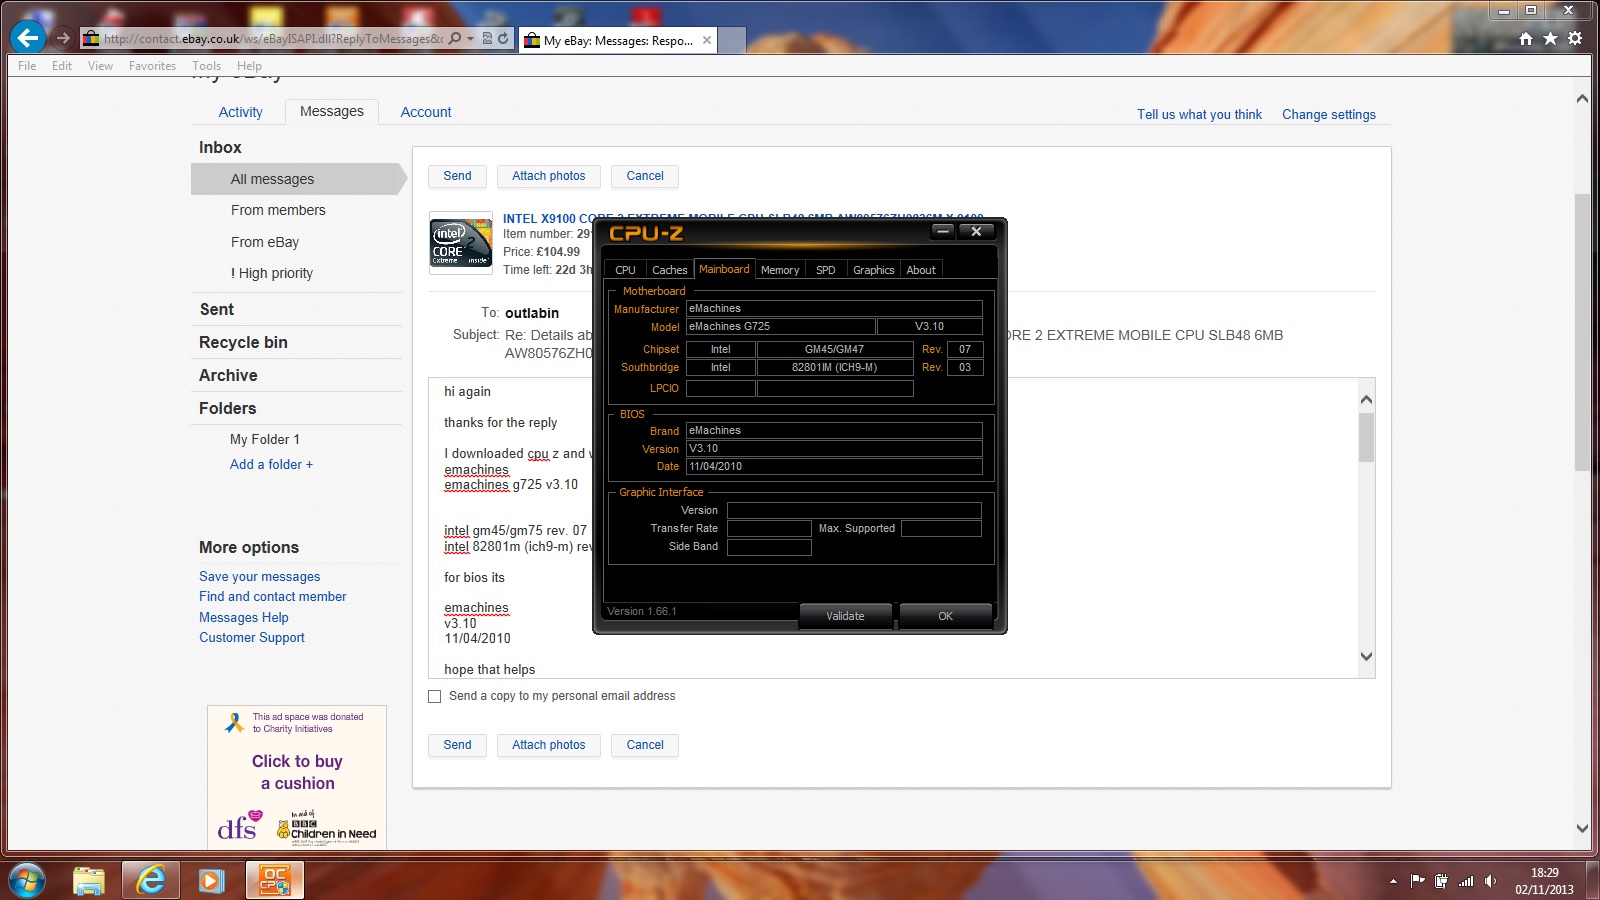1600x900 pixels.
Task: Click the dfs Click to buy a cushion ad
Action: [297, 778]
